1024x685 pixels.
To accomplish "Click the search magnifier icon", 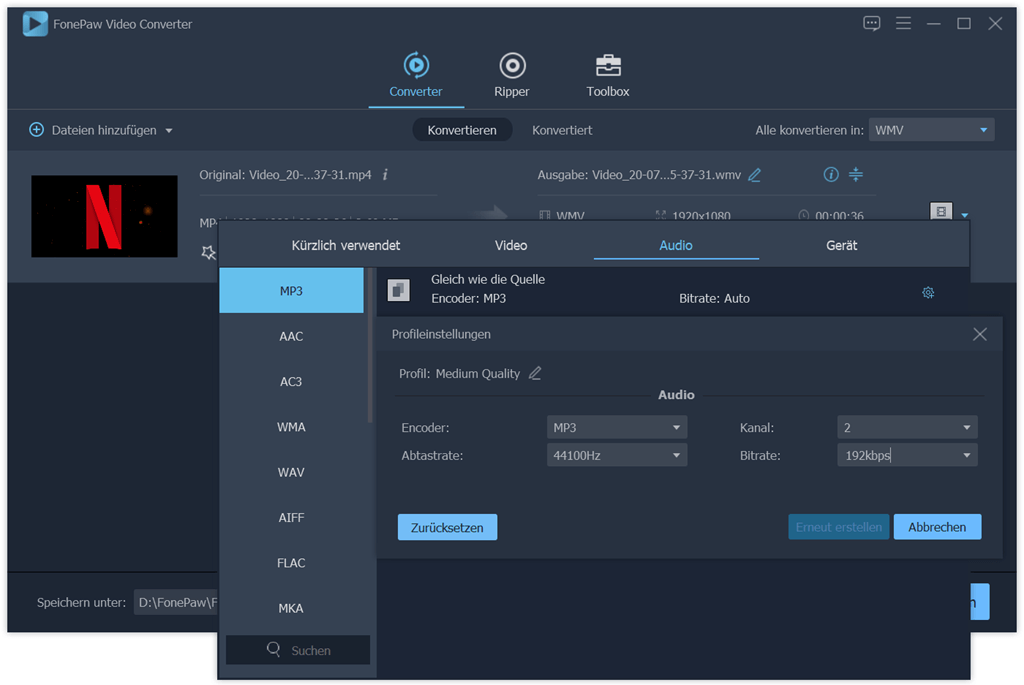I will [274, 649].
